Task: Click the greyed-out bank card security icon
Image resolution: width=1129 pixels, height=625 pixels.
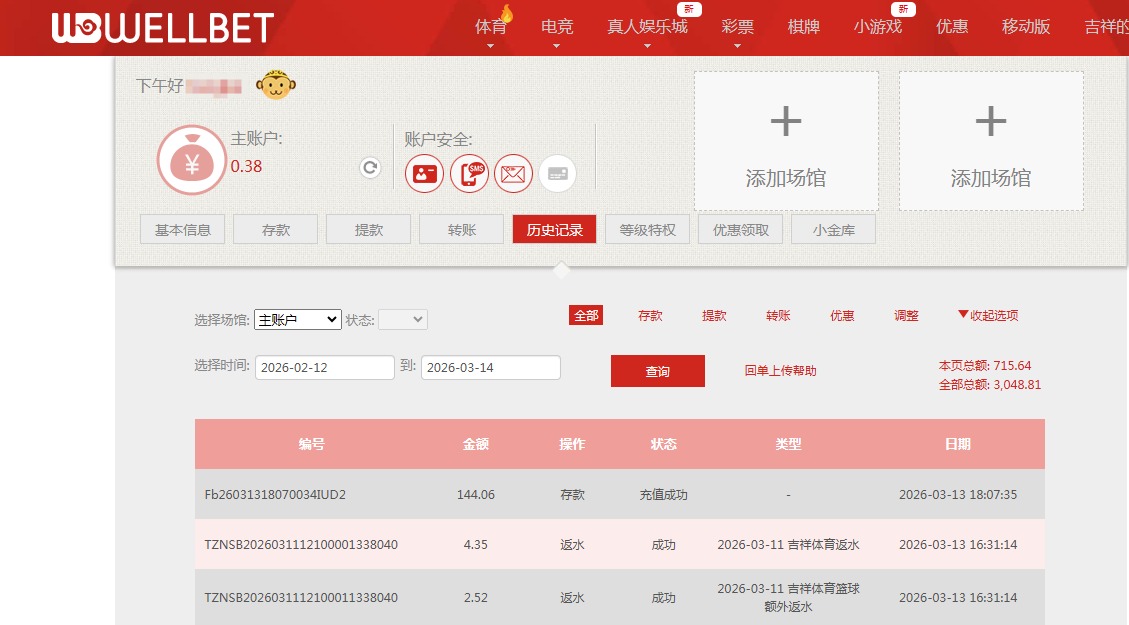Action: pos(557,173)
